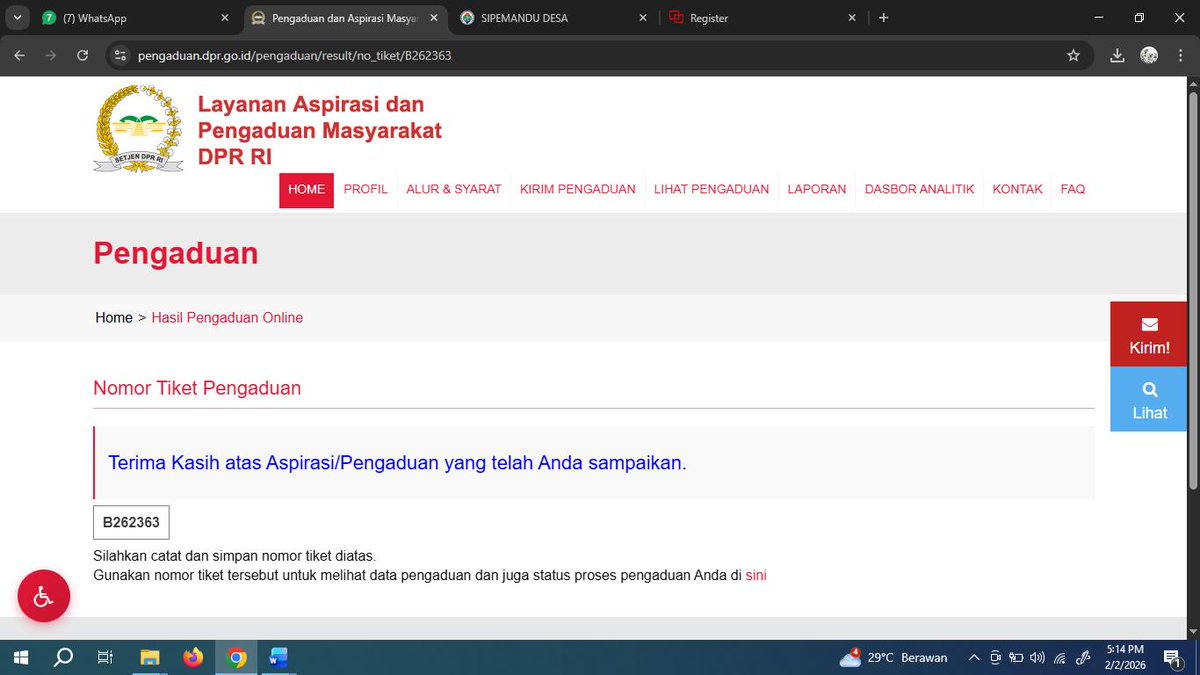Open weather widget 29°C Berawan
The width and height of the screenshot is (1200, 675).
pos(894,658)
